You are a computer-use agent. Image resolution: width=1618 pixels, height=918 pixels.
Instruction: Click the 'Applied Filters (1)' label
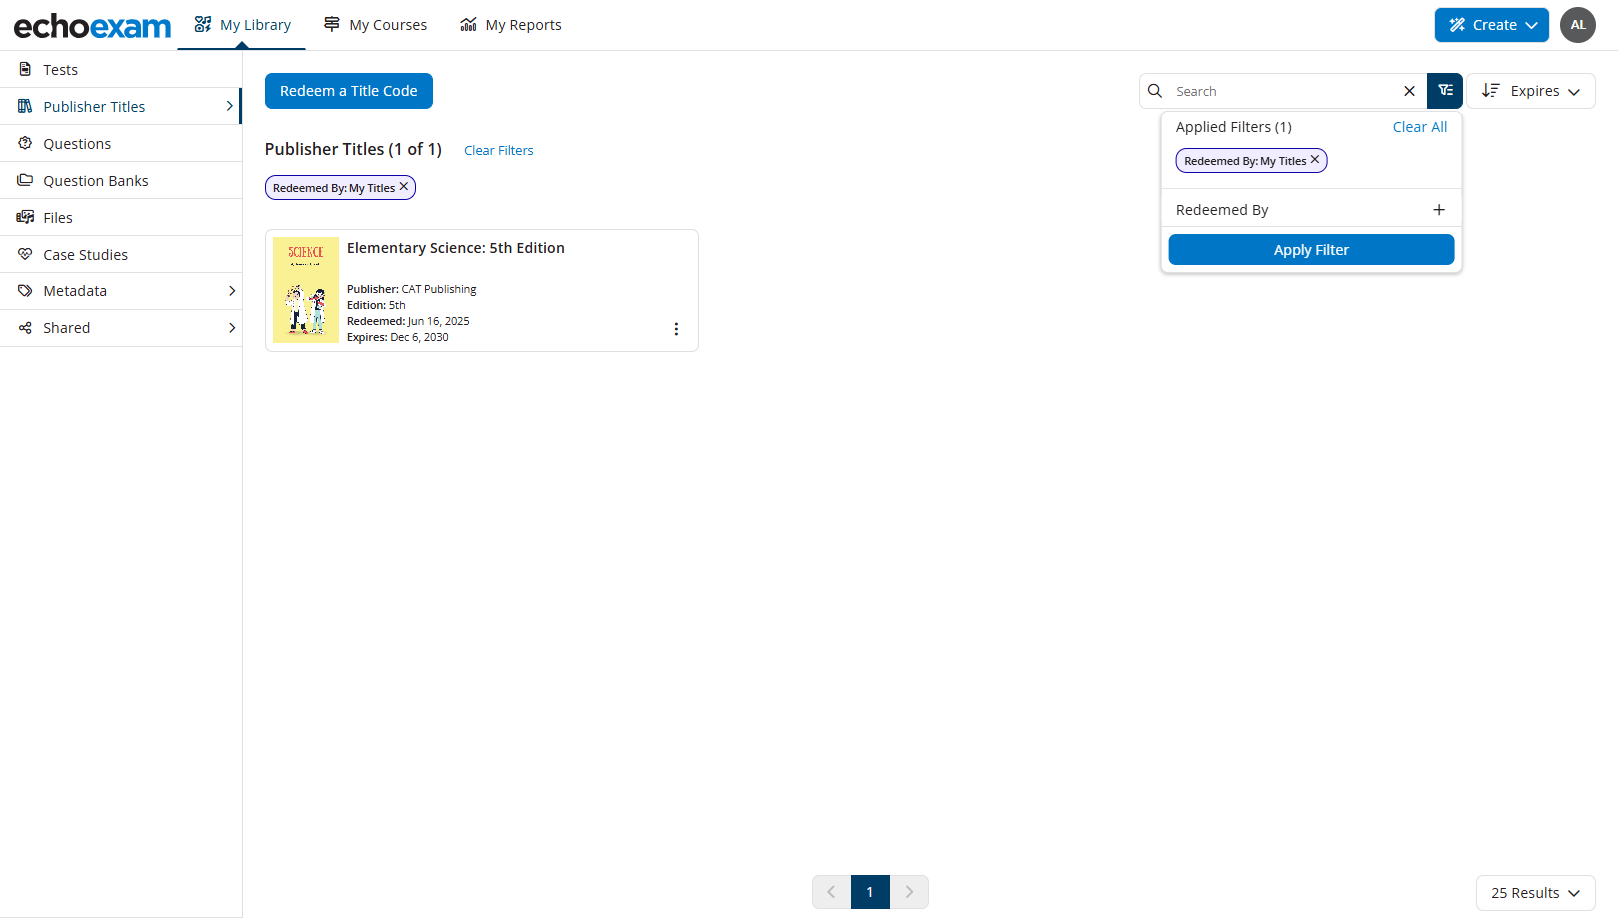[1234, 127]
